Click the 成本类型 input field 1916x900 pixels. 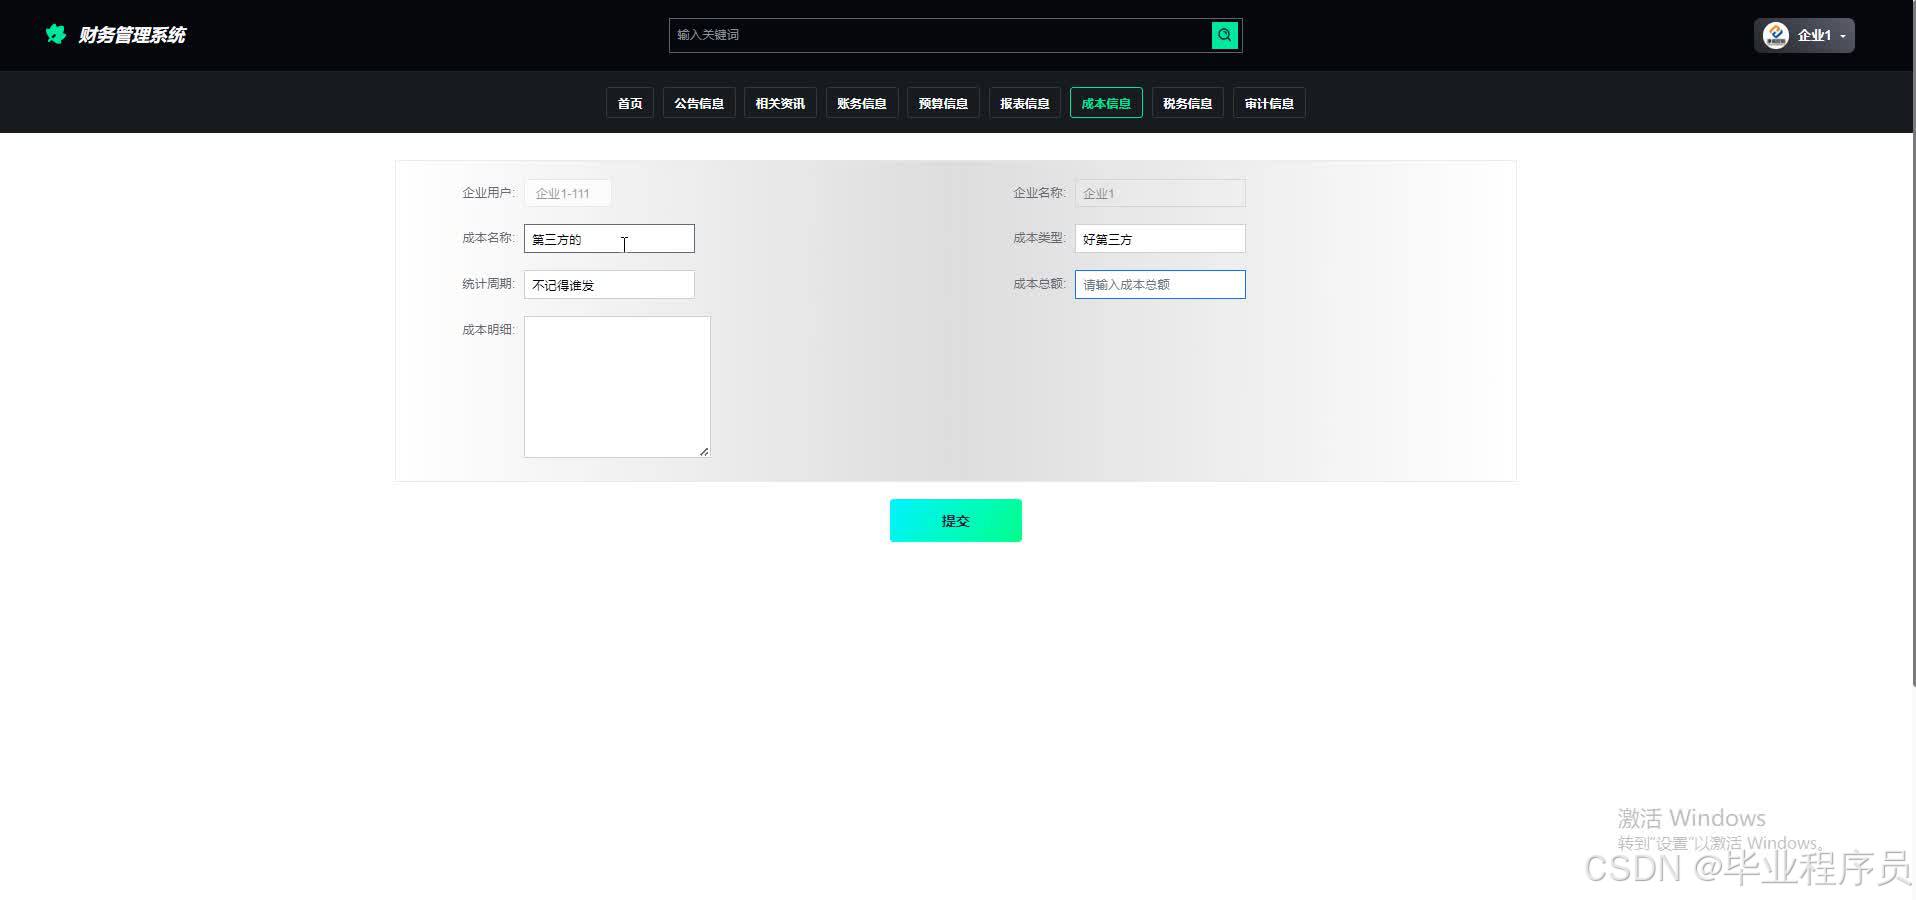pyautogui.click(x=1160, y=239)
